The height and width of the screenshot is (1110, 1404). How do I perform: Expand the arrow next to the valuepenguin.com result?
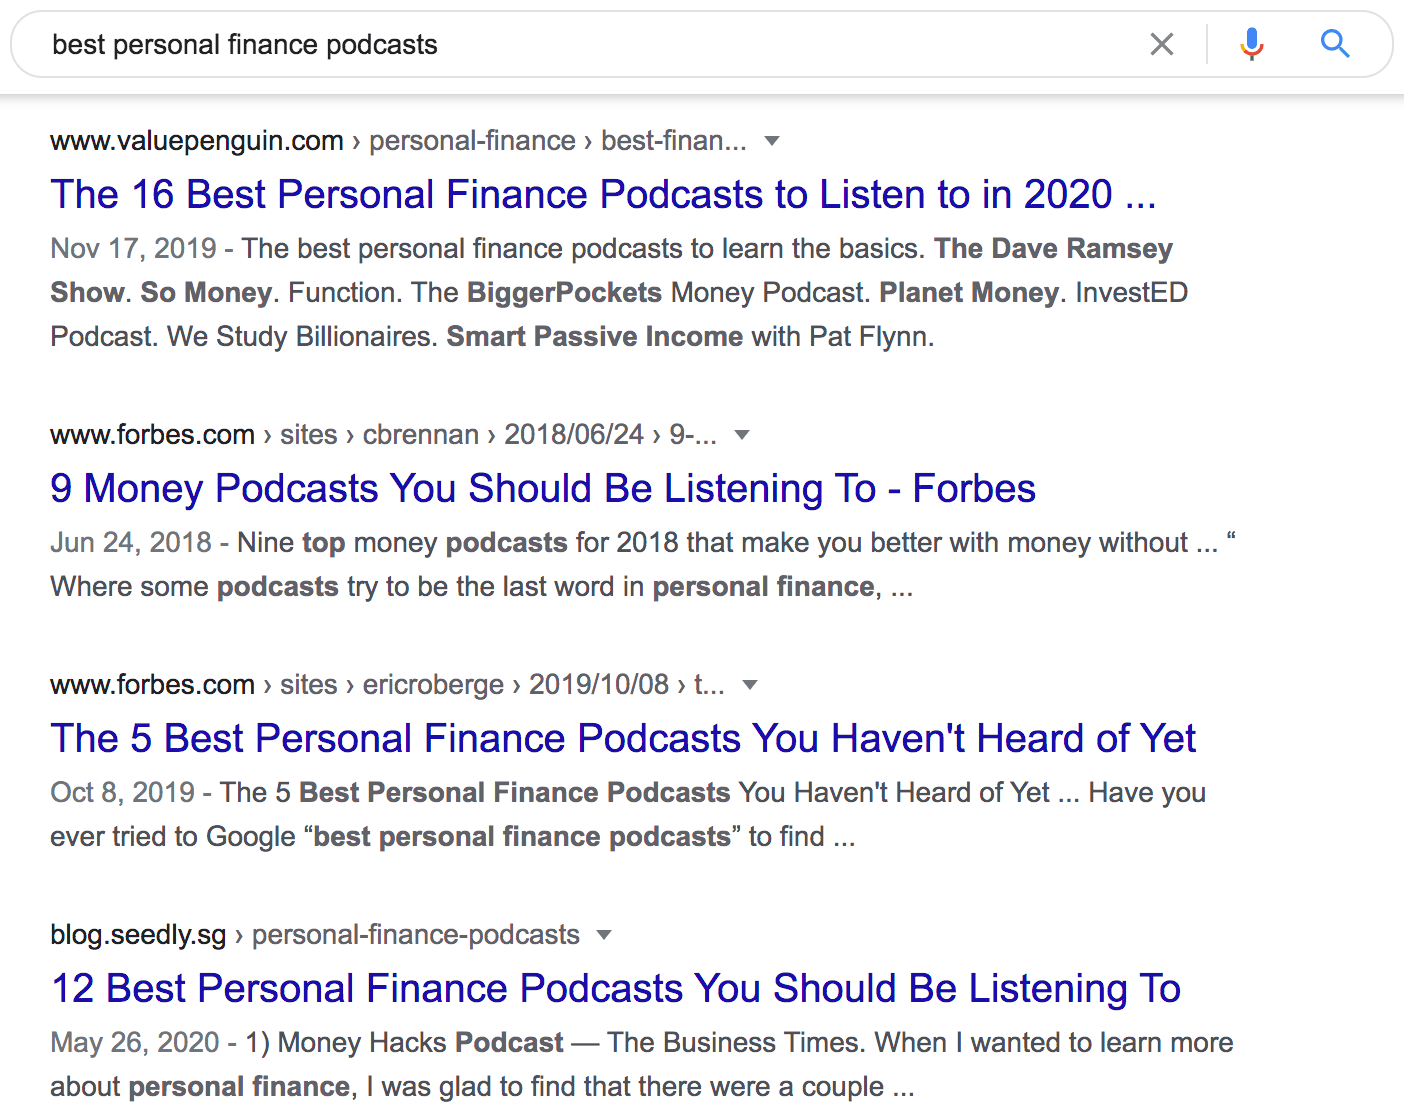coord(771,142)
